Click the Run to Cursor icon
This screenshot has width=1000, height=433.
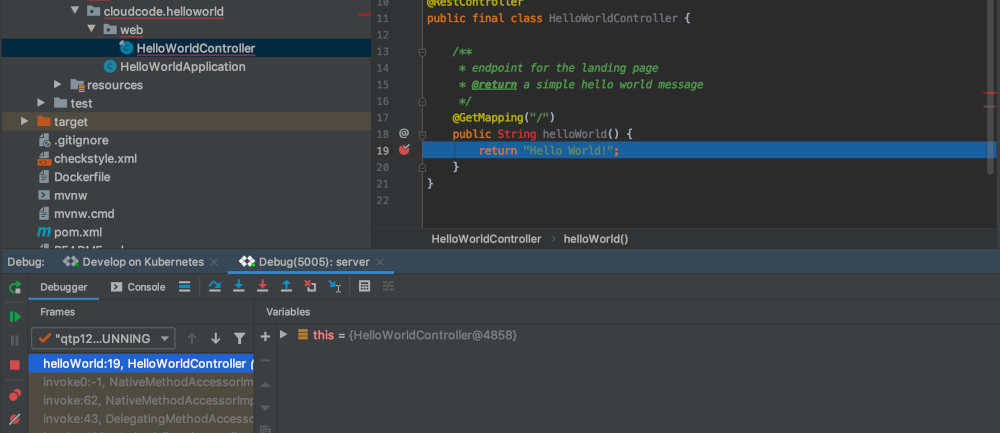[334, 287]
